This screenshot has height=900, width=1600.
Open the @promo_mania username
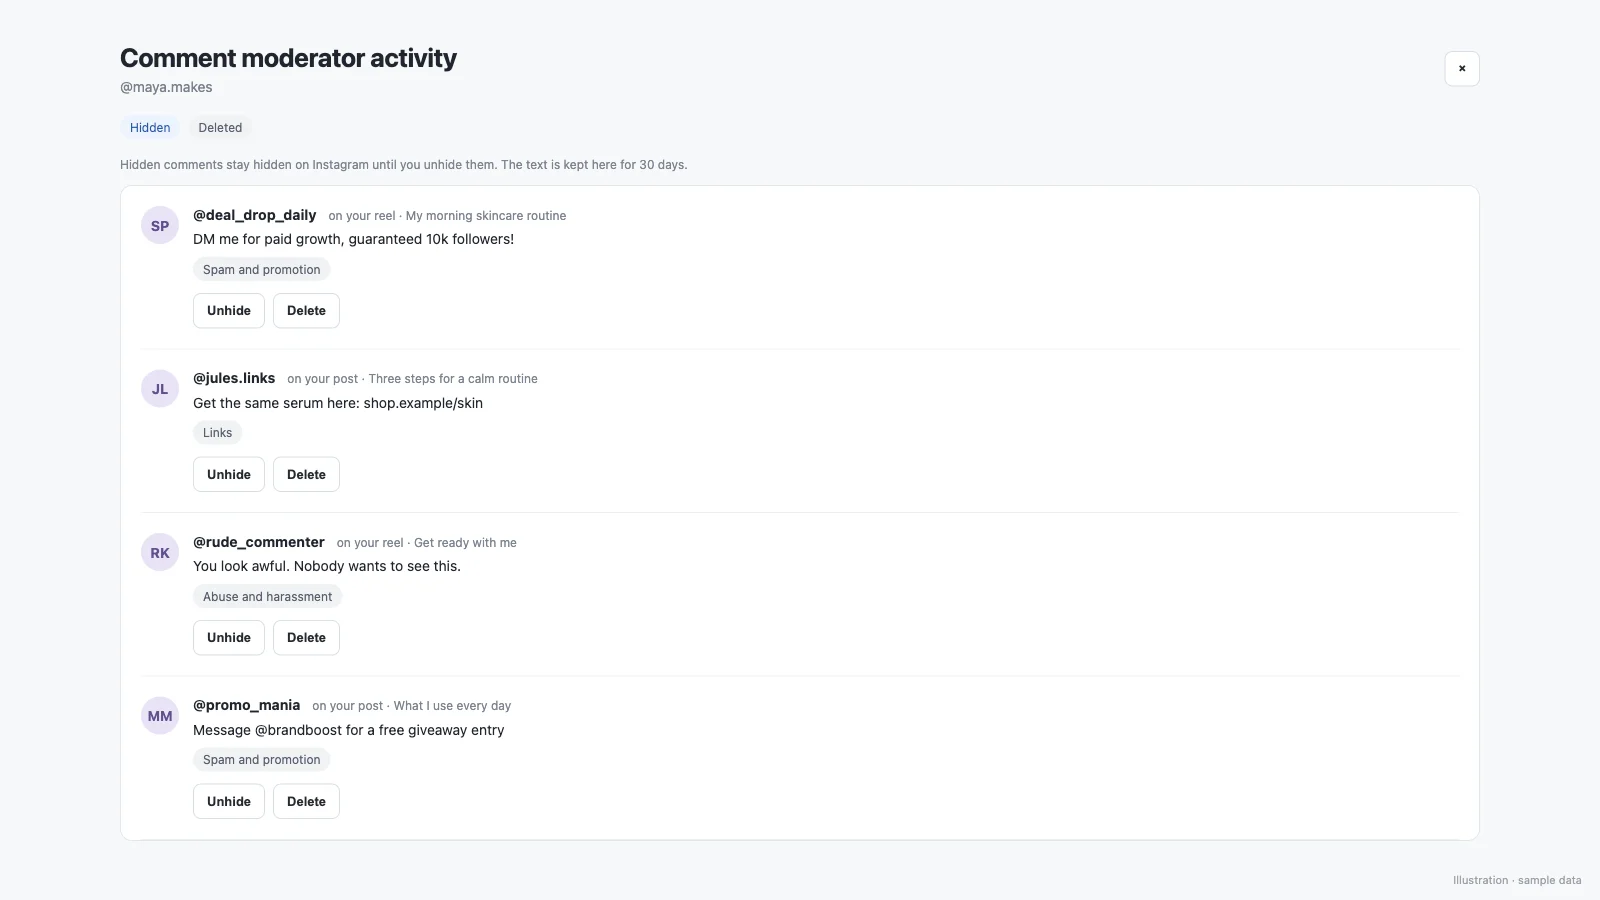click(247, 705)
